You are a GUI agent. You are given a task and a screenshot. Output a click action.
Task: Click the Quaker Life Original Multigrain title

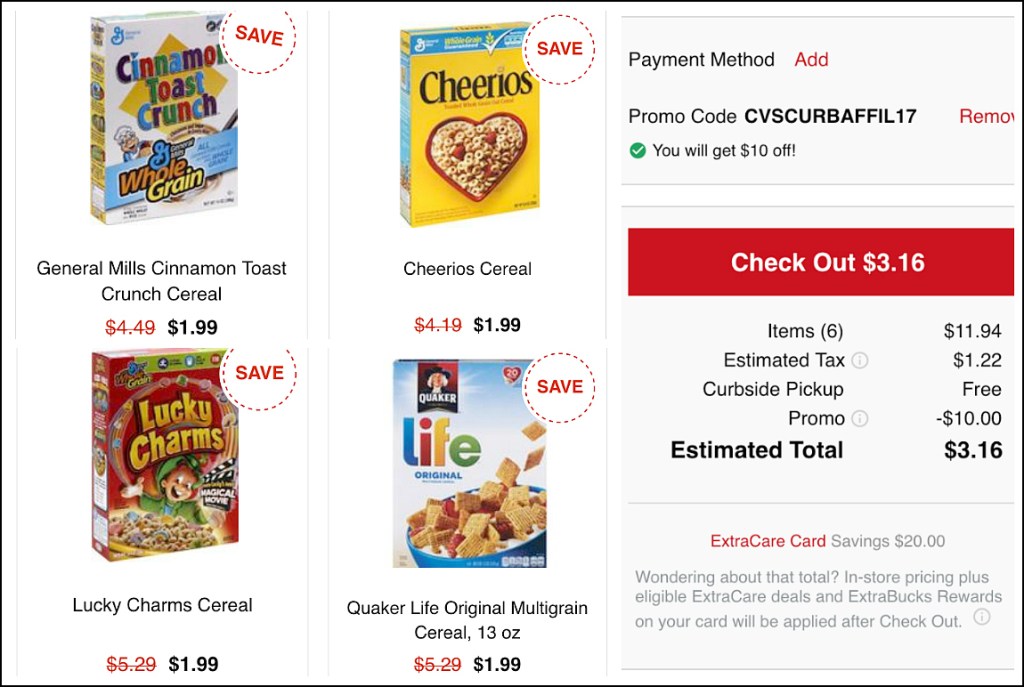click(x=467, y=620)
